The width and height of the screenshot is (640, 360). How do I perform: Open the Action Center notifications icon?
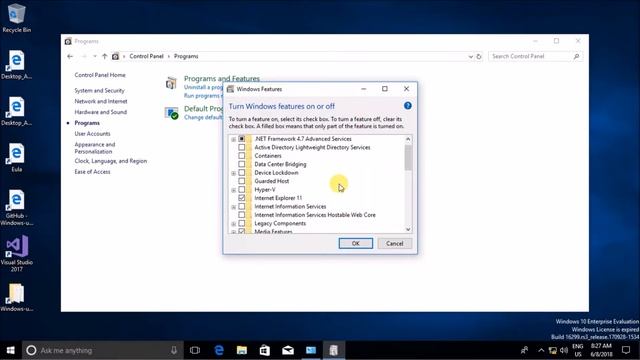tap(626, 350)
